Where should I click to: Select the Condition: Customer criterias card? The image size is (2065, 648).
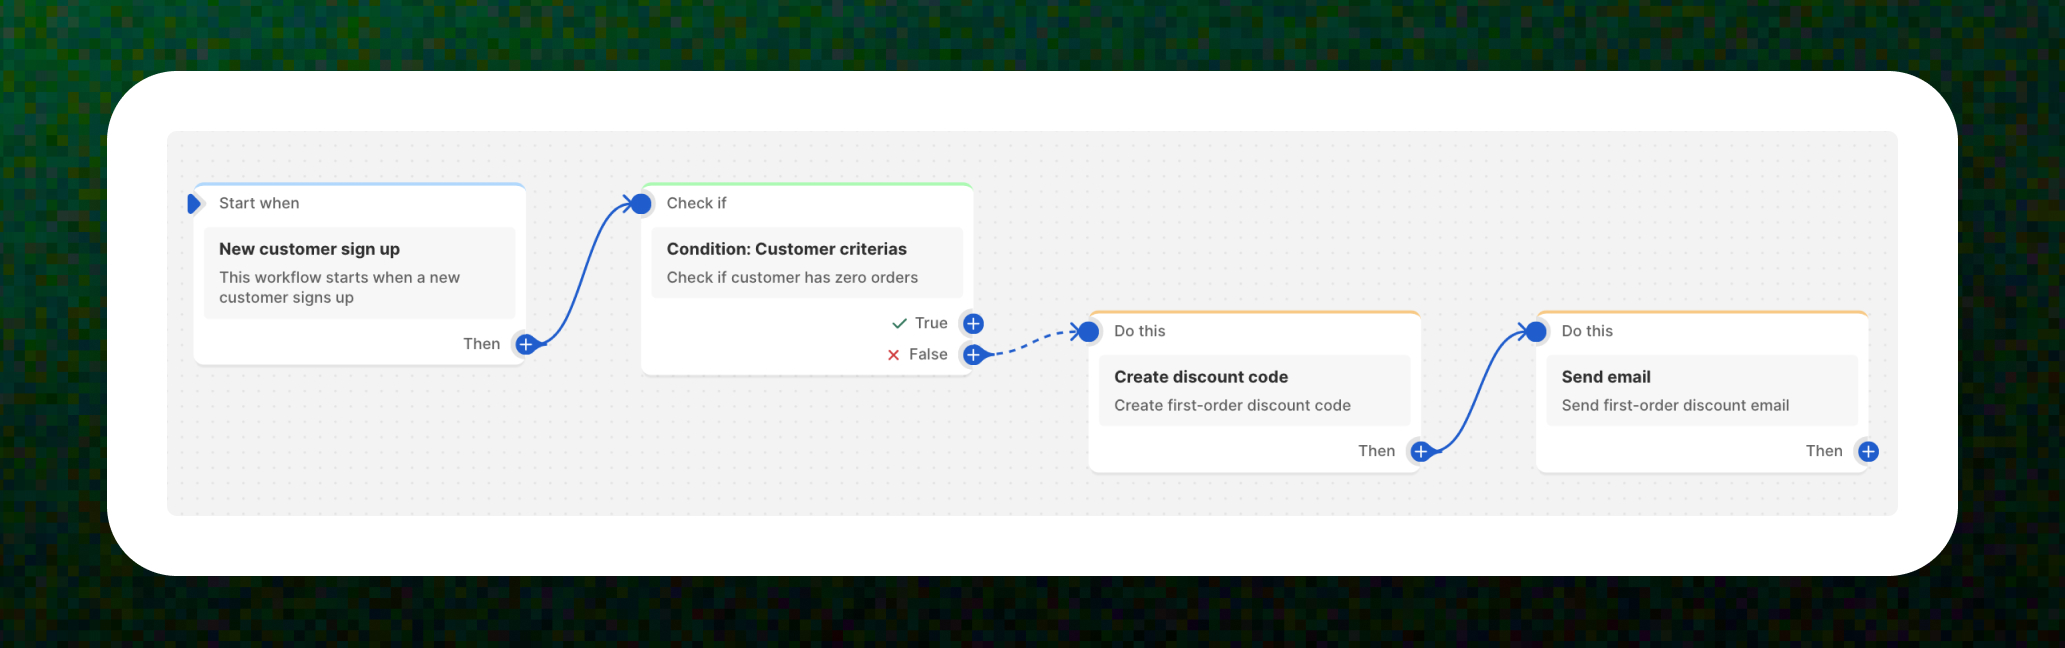pyautogui.click(x=807, y=262)
